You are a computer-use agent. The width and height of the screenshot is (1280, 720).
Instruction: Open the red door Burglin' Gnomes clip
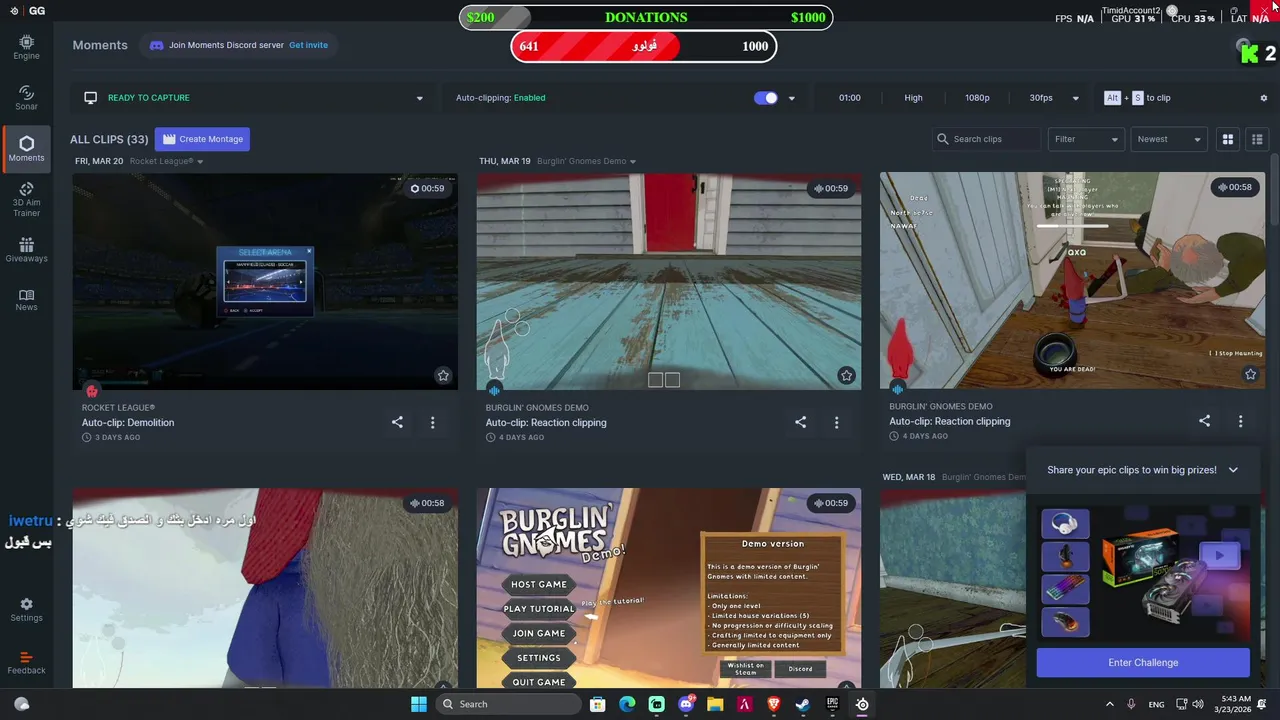pos(668,282)
